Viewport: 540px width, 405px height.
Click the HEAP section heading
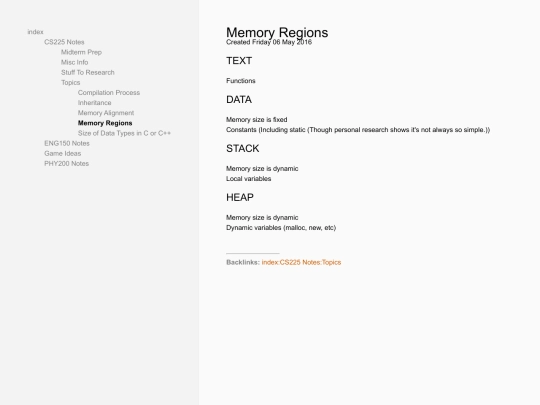pyautogui.click(x=240, y=197)
